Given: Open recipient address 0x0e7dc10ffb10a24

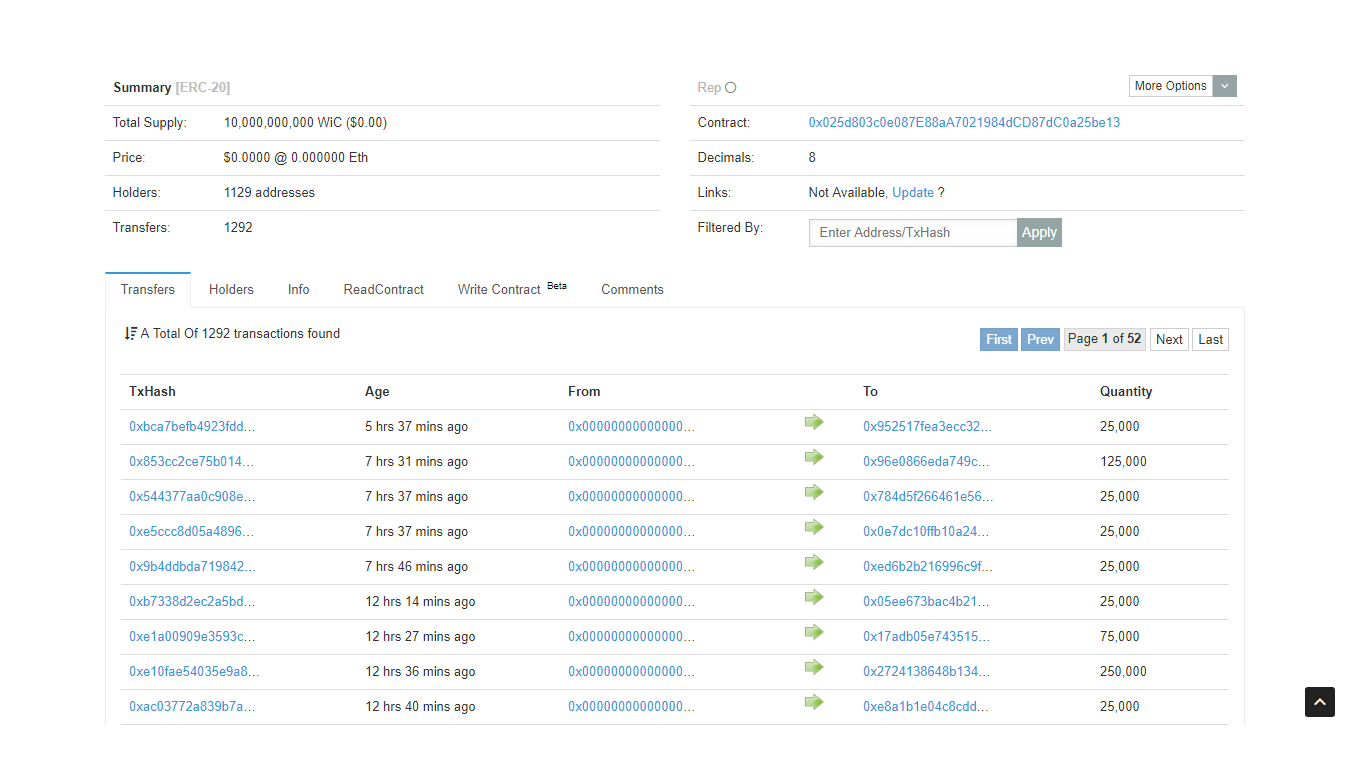Looking at the screenshot, I should pyautogui.click(x=926, y=532).
